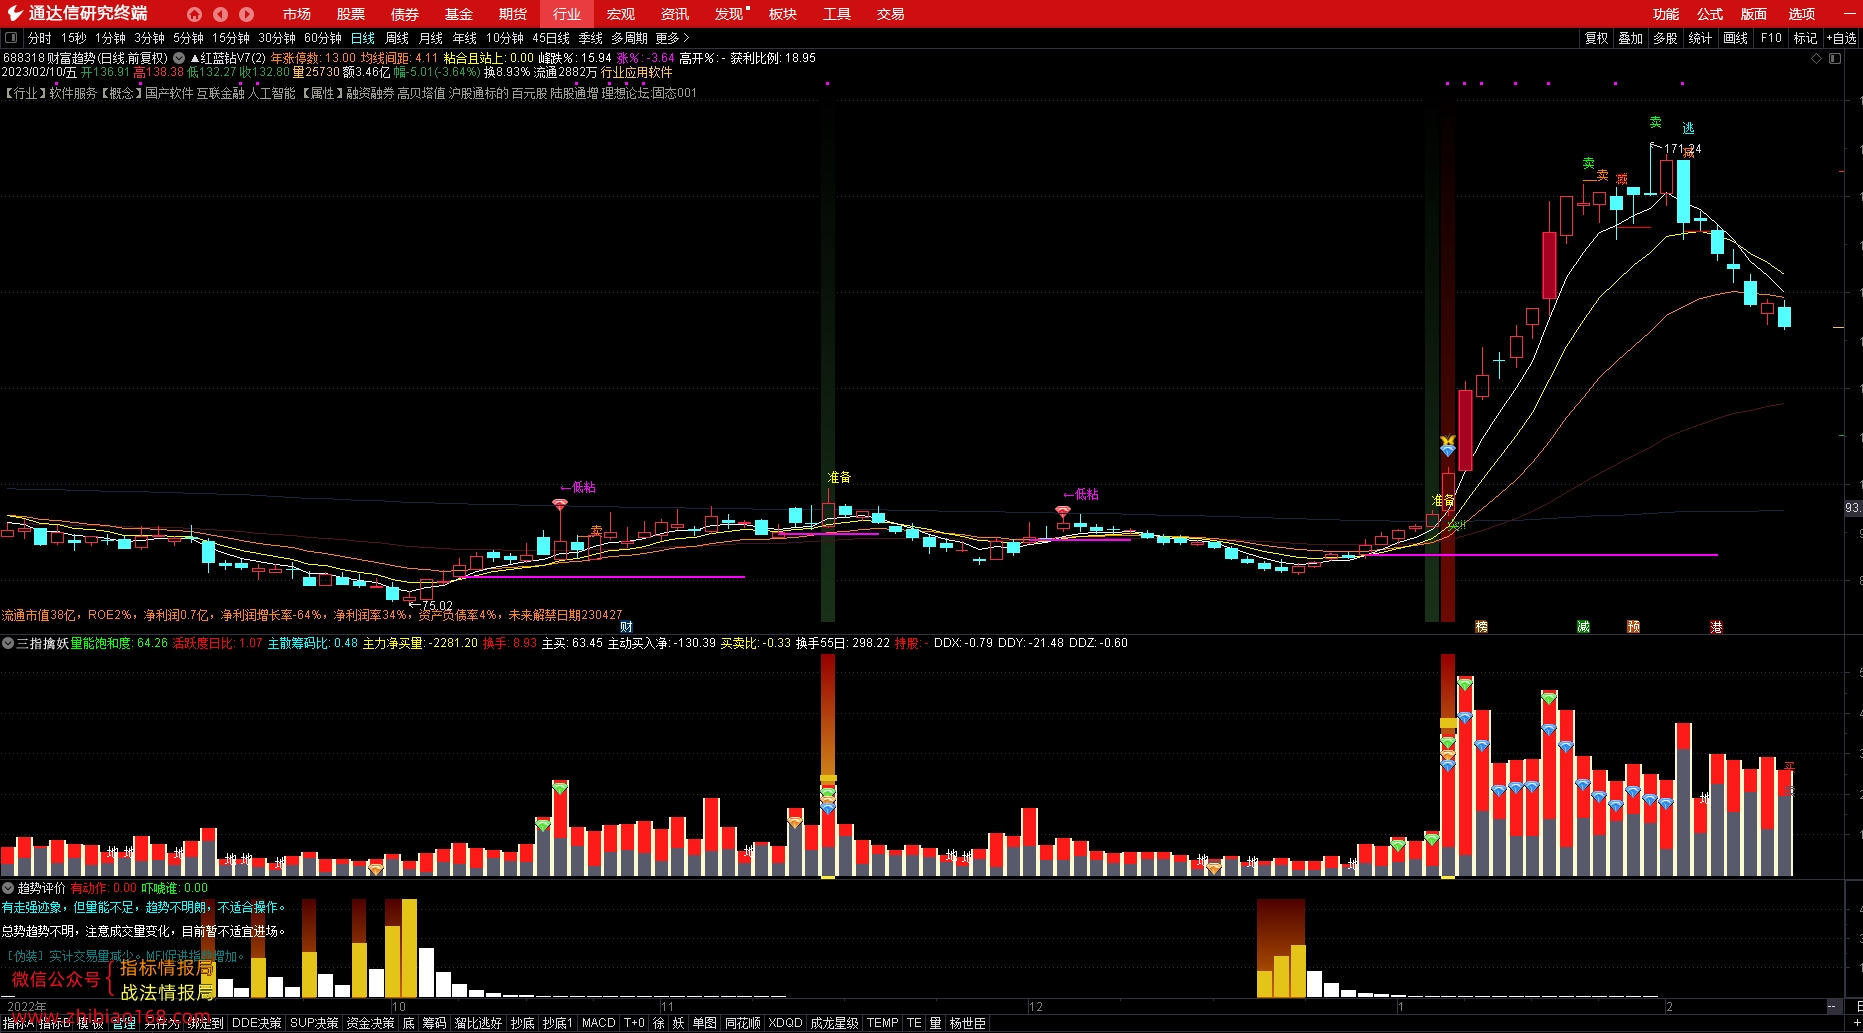
Task: Switch to XDQD indicator tab
Action: coord(785,1023)
